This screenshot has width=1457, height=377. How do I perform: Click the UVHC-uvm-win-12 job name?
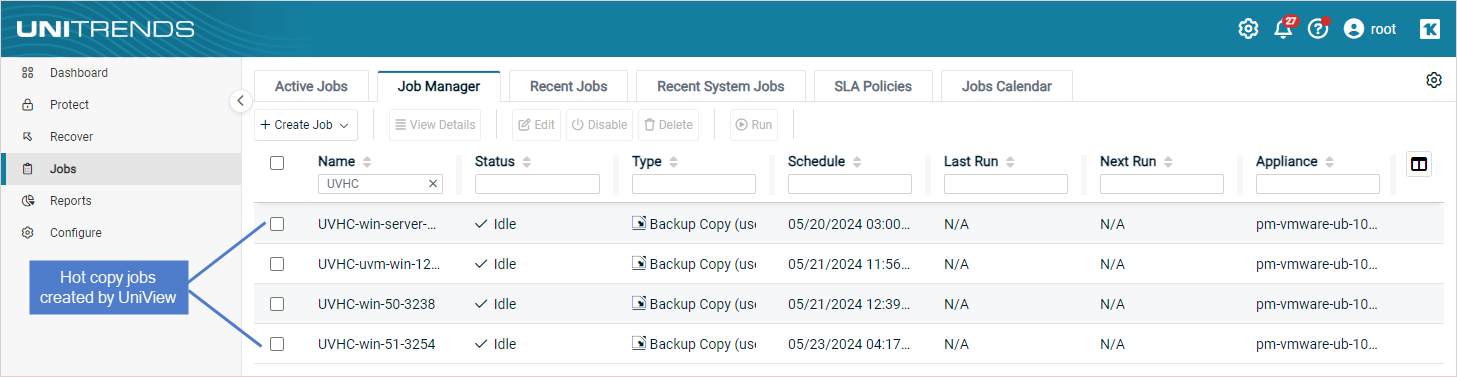coord(379,264)
